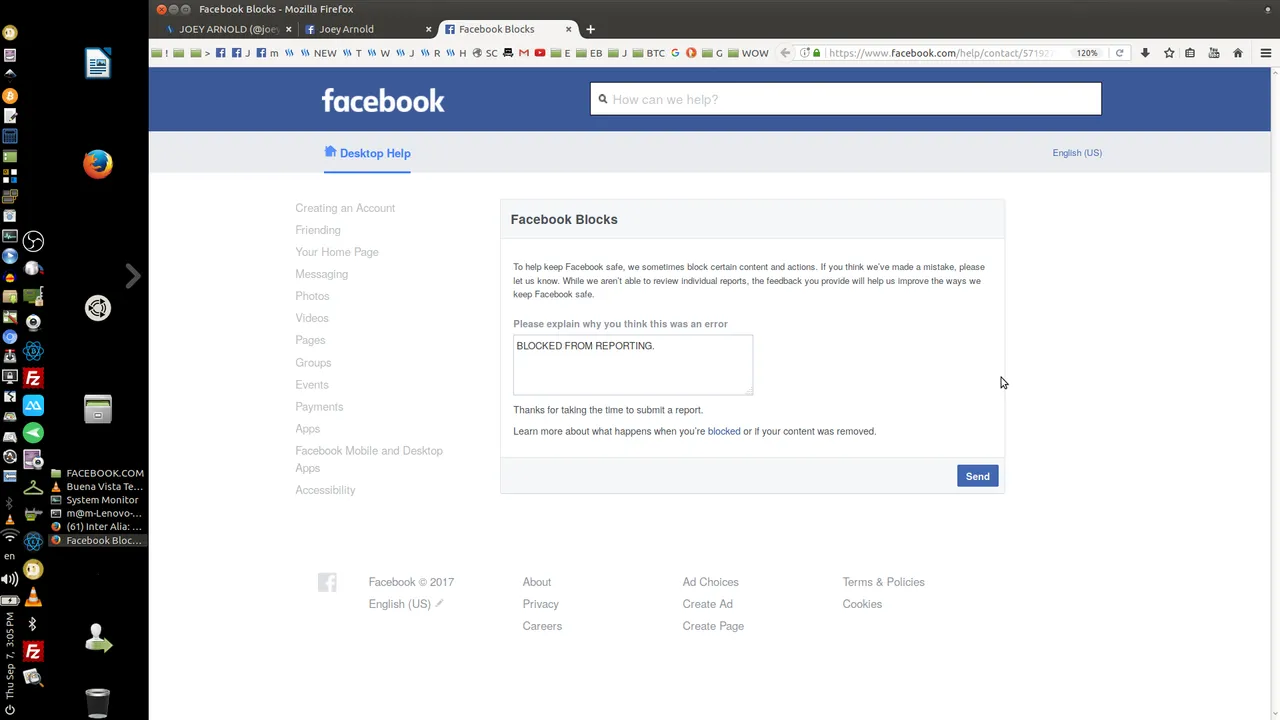Click the volume speaker icon in panel
The image size is (1280, 720).
(x=10, y=579)
